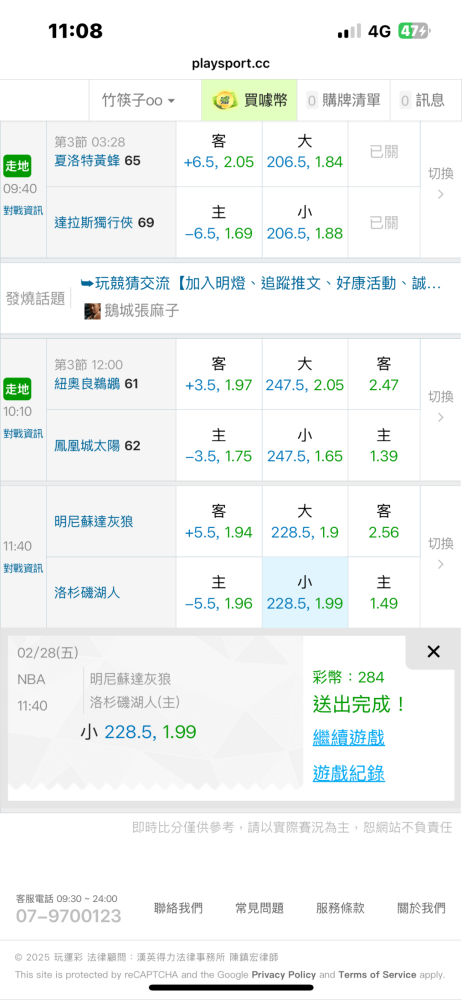Screen dimensions: 462x1000
Task: Open team link 明尼蘇達灰狼
Action: click(x=94, y=522)
